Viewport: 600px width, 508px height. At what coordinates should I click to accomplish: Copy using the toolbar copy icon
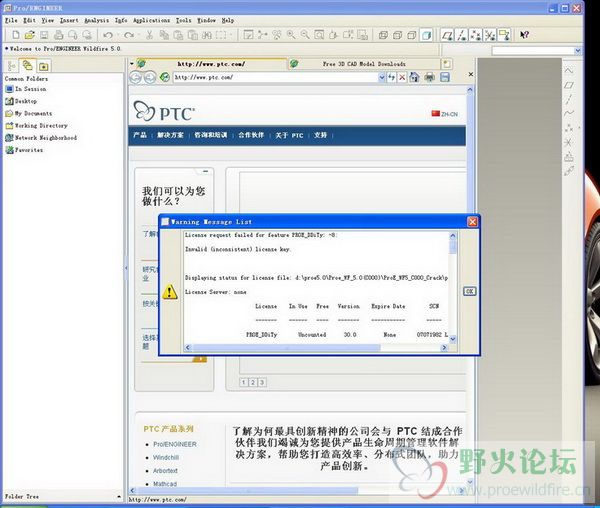tap(164, 35)
